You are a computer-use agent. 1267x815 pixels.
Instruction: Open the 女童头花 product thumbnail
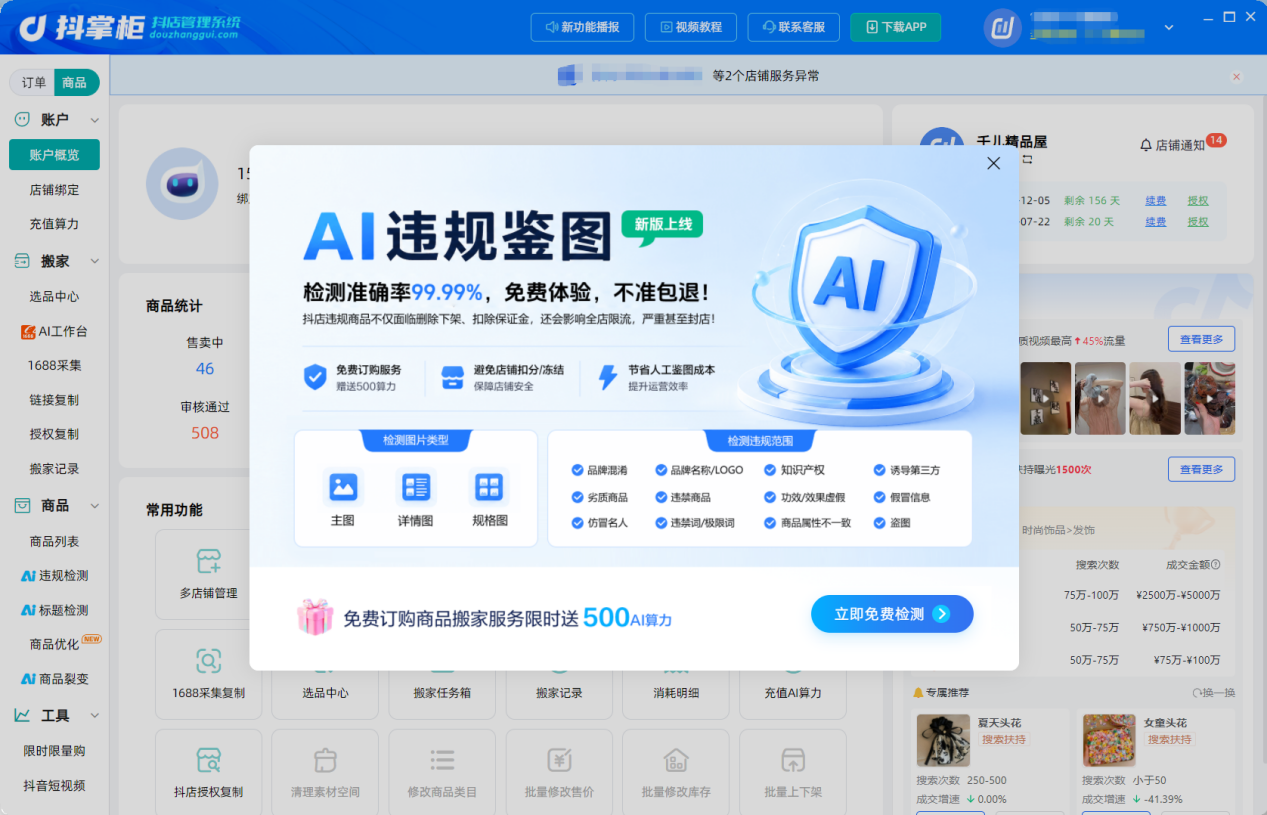(1109, 741)
